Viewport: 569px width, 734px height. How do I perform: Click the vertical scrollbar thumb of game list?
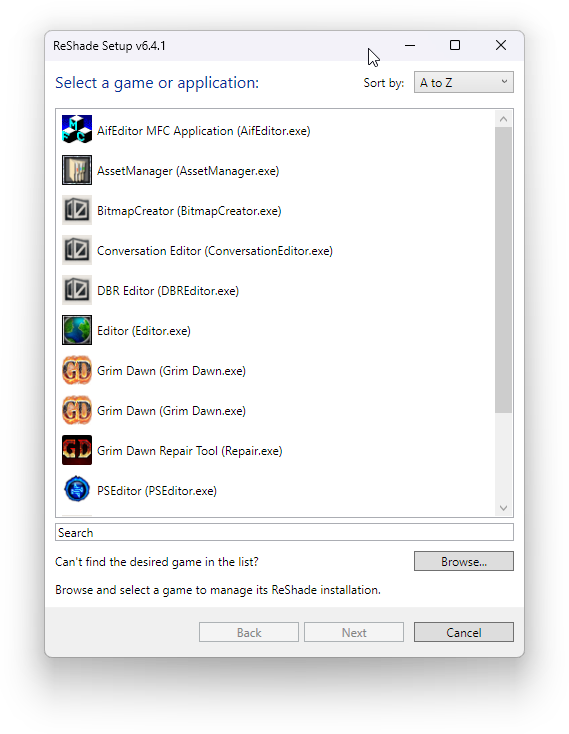[503, 270]
